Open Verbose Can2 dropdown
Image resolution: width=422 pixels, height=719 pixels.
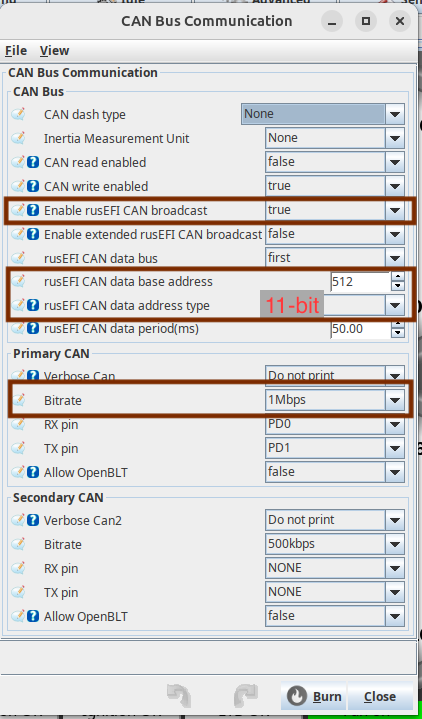(335, 520)
